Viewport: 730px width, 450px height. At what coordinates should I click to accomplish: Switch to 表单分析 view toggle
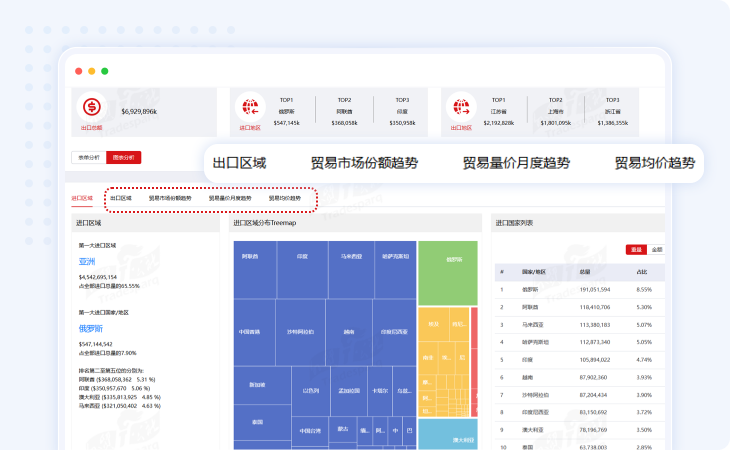point(87,157)
